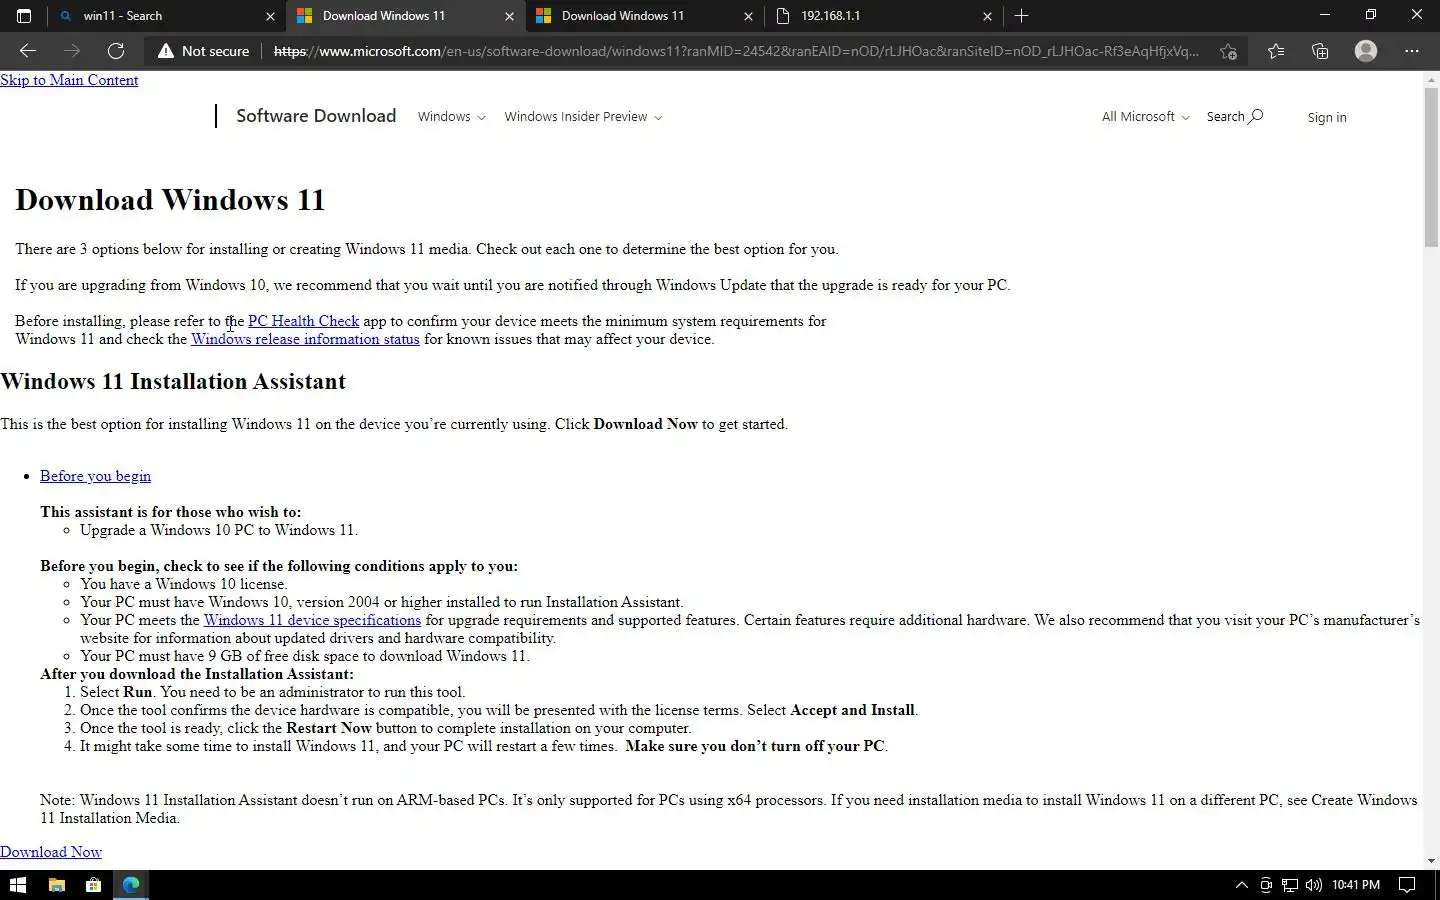Open the Favorites list icon
The width and height of the screenshot is (1440, 900).
coord(1276,51)
